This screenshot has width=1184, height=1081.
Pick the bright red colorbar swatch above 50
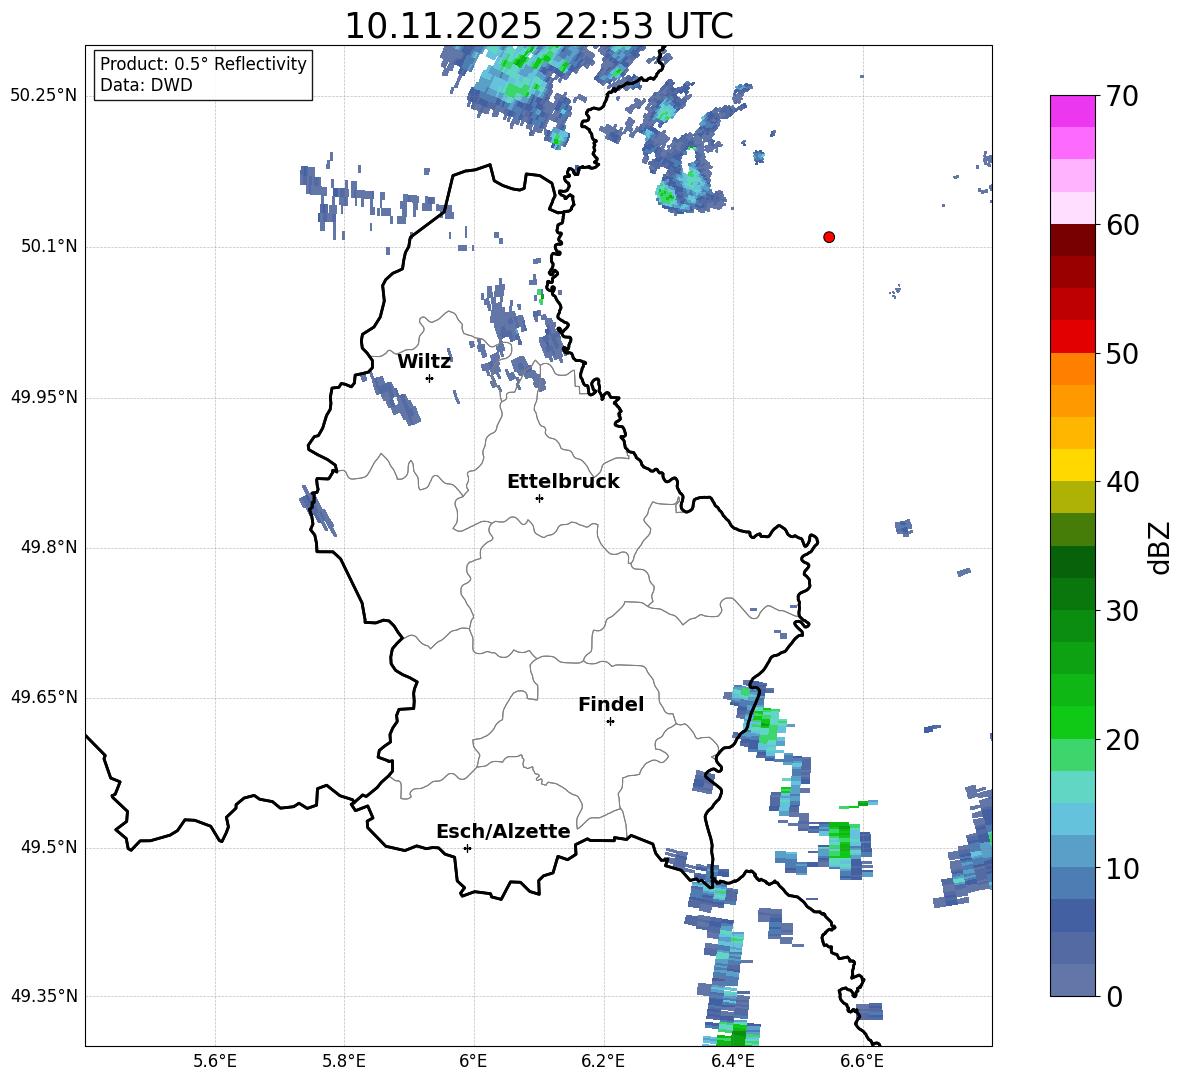1073,337
